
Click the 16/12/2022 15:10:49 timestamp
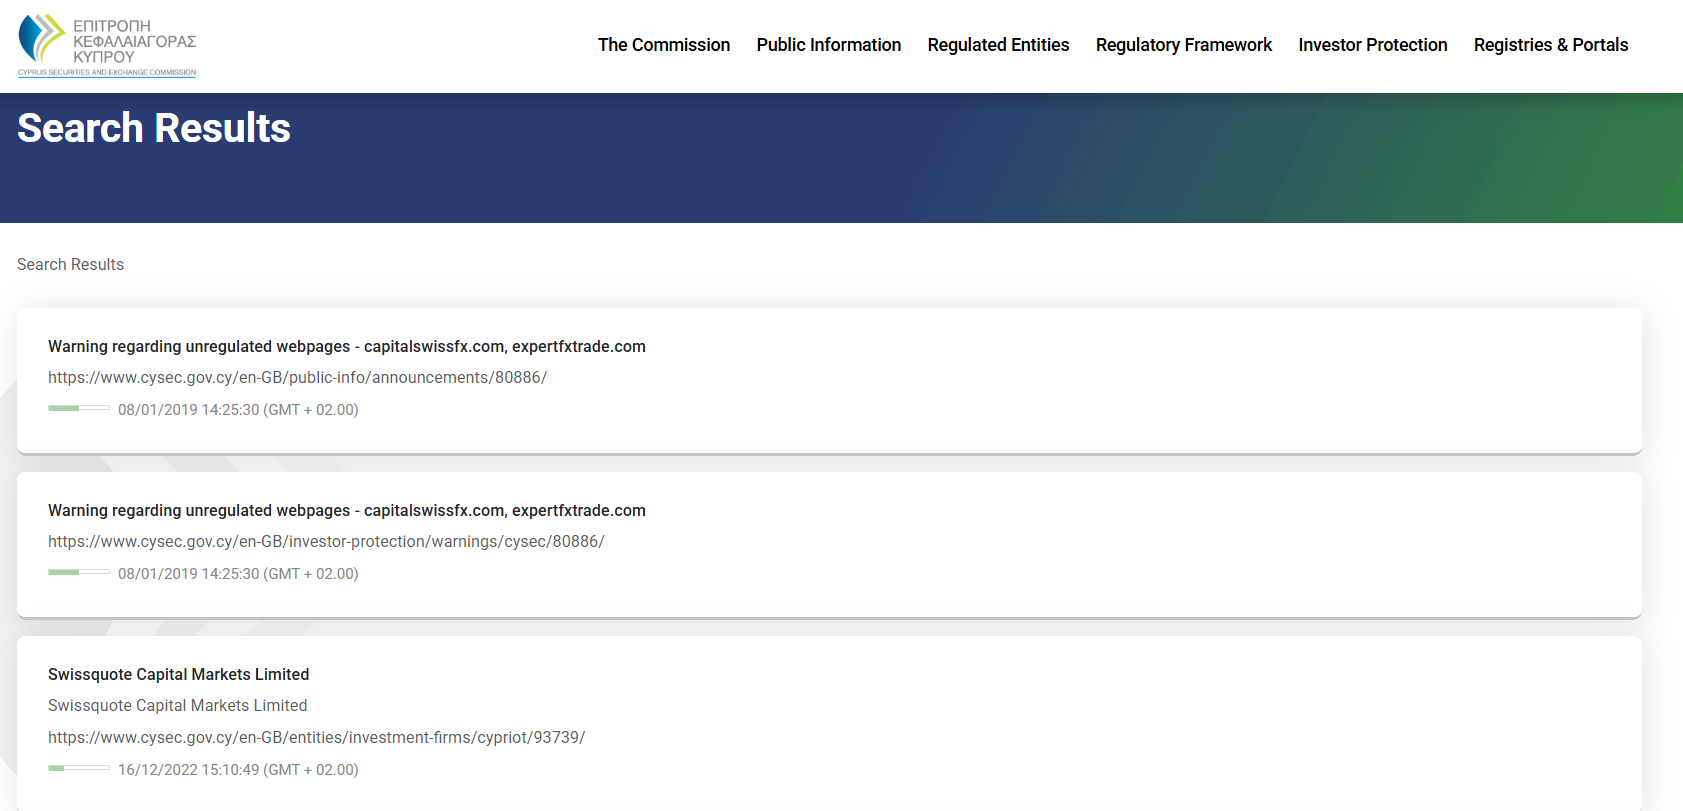[x=238, y=769]
